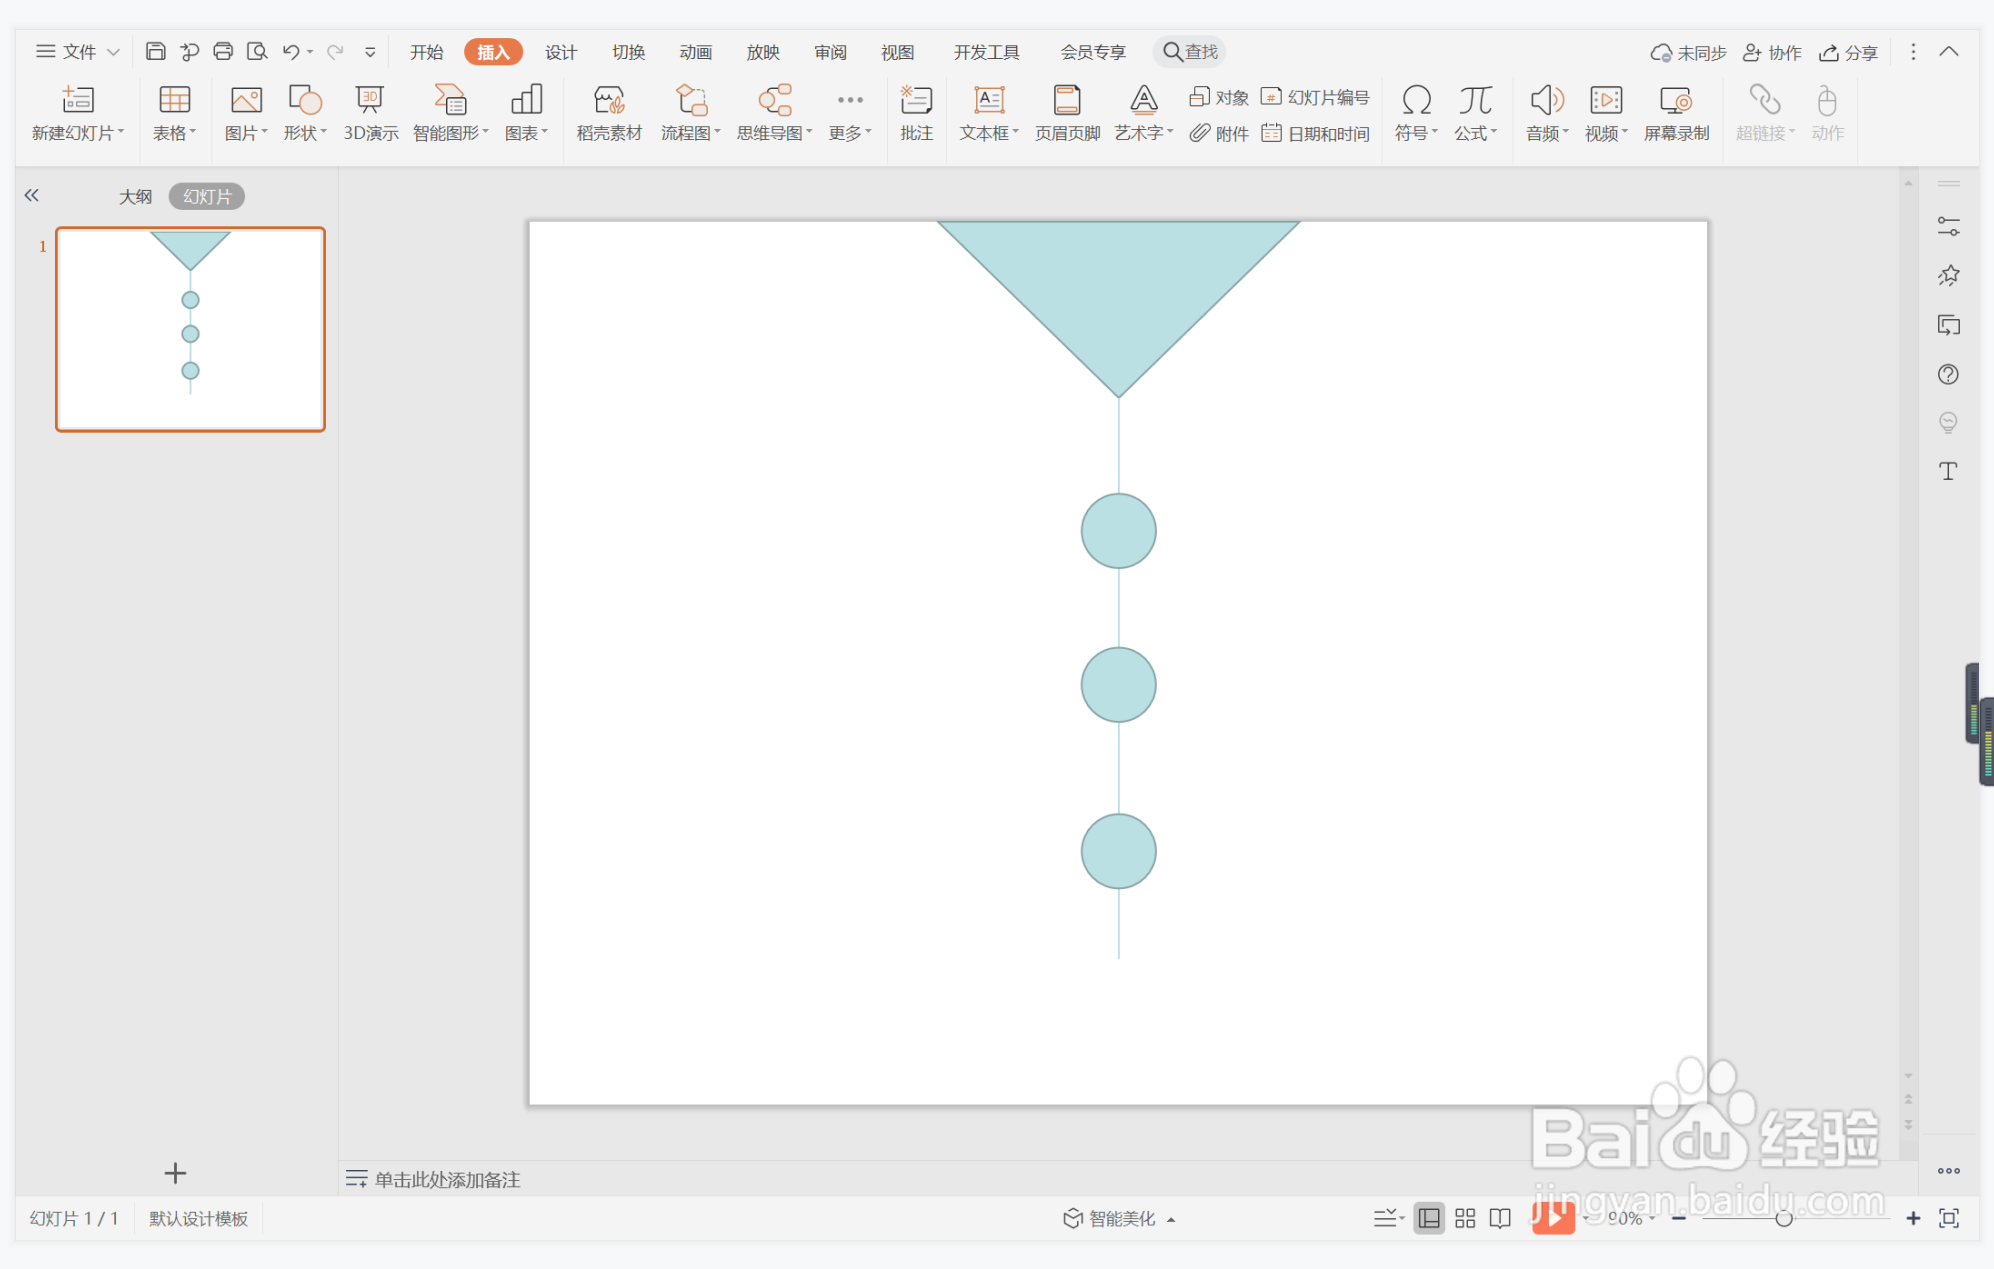Open the annotation (批注) tool
This screenshot has width=1994, height=1269.
[x=915, y=112]
